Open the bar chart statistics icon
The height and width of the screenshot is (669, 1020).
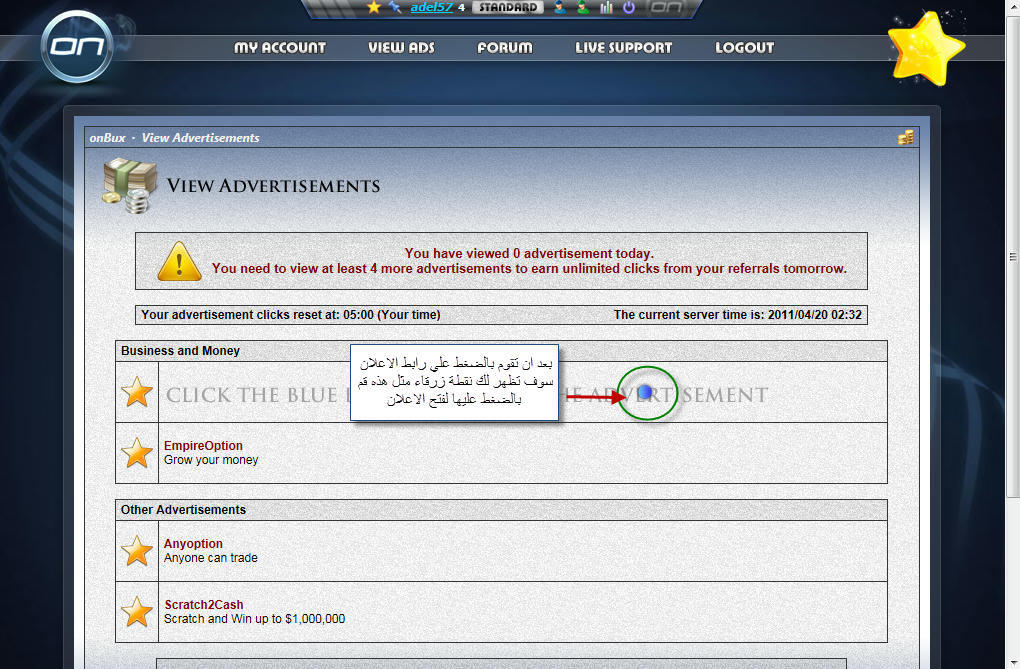click(606, 7)
